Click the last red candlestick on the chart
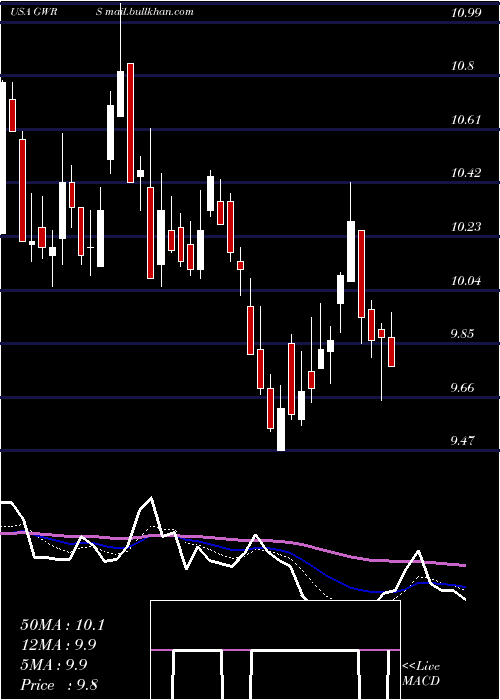Viewport: 500px width, 700px height. pos(392,352)
